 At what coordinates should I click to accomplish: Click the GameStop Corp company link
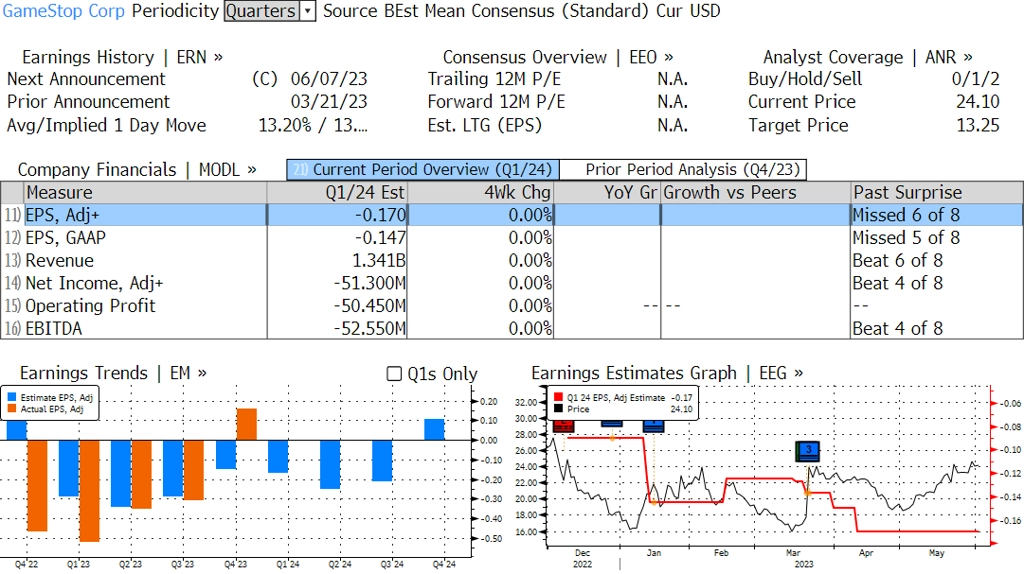click(63, 11)
